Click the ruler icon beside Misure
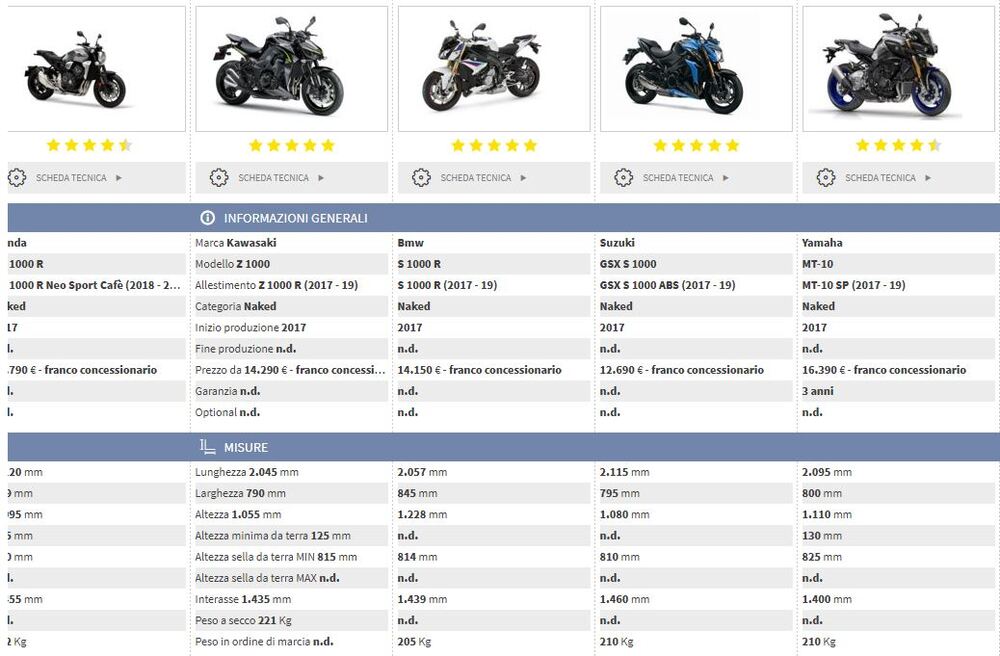The width and height of the screenshot is (1000, 656). click(x=207, y=447)
